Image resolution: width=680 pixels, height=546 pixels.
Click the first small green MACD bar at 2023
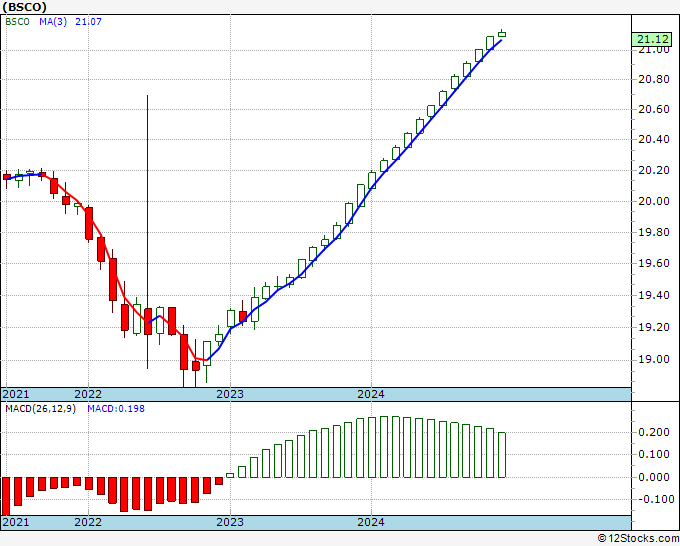pos(230,475)
